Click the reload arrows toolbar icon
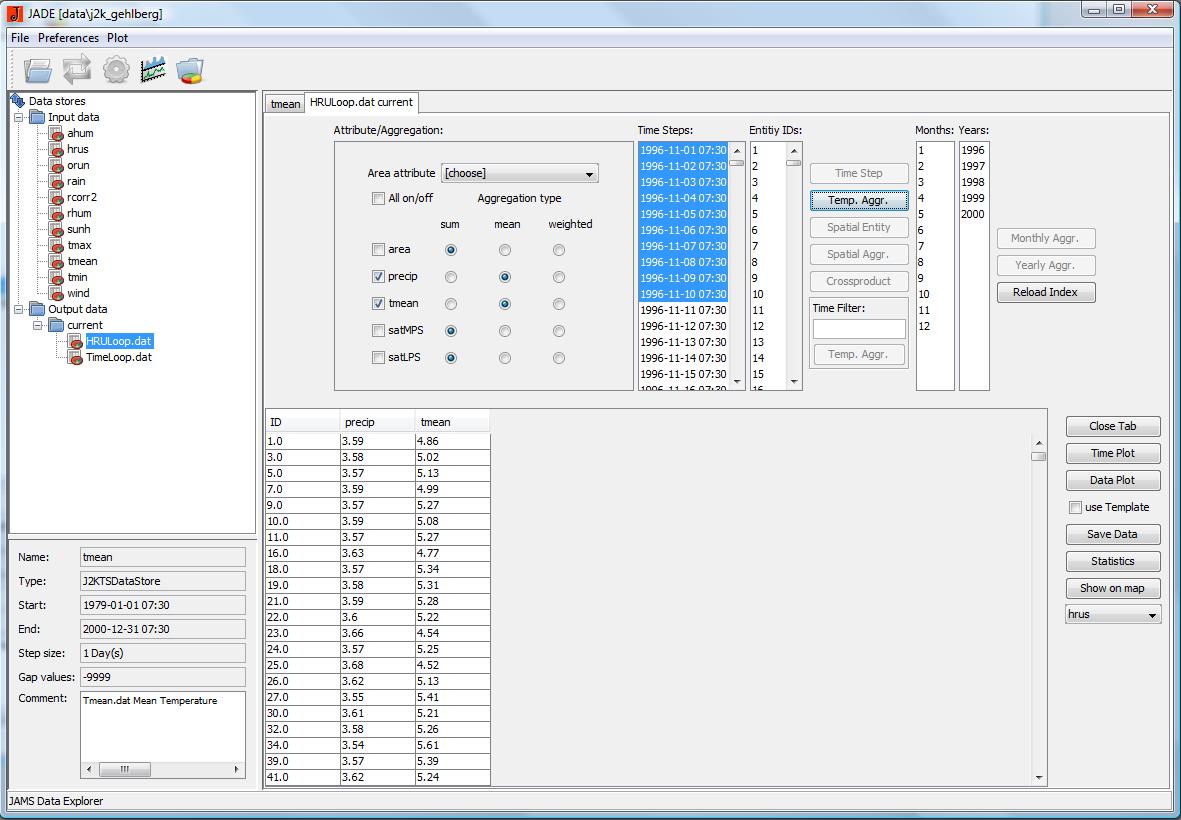This screenshot has width=1181, height=820. (x=77, y=70)
